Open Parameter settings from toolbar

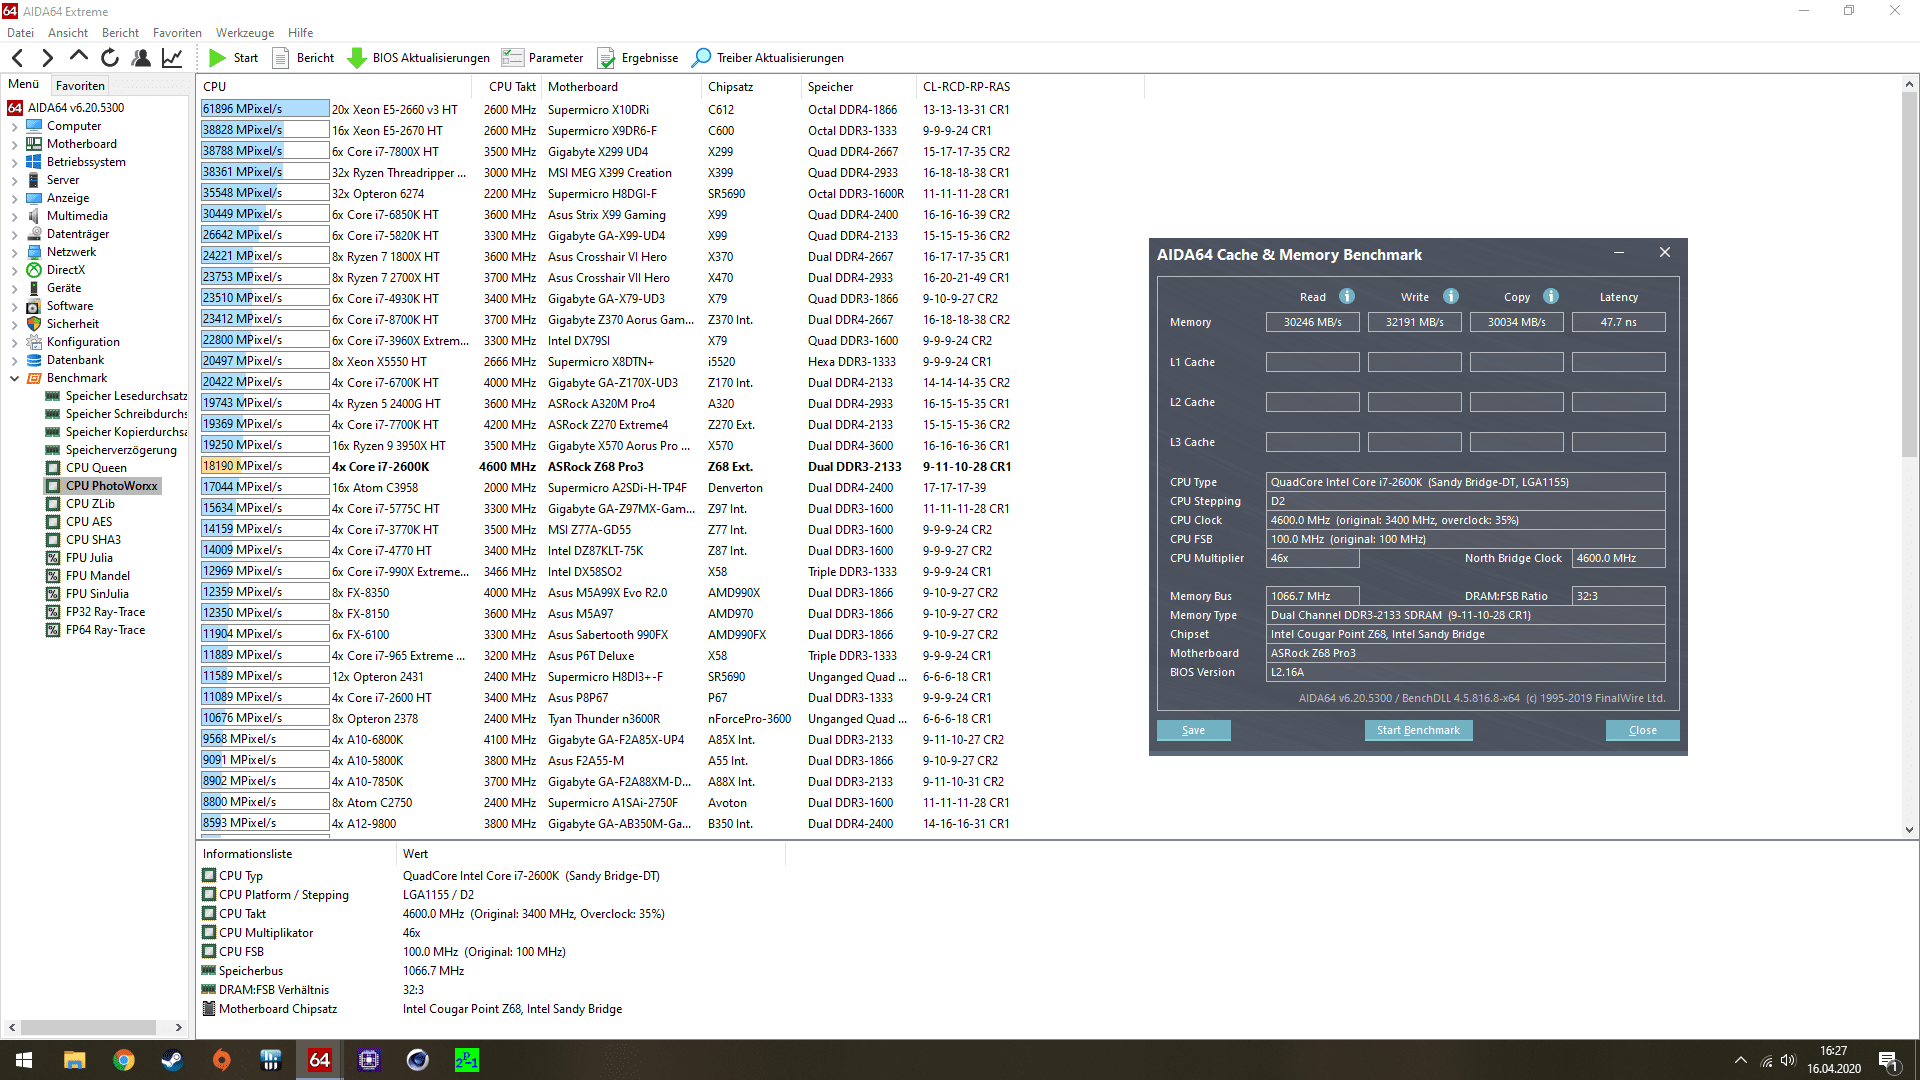coord(542,58)
